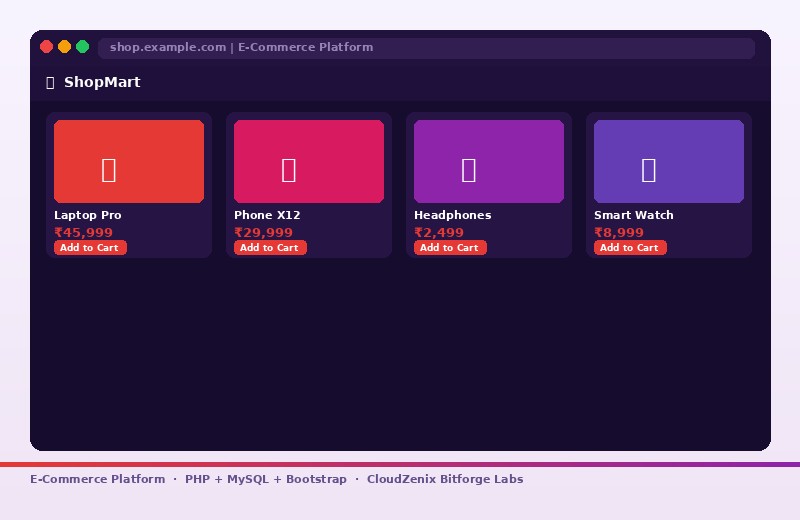Add Laptop Pro to cart
The height and width of the screenshot is (520, 800).
[x=90, y=247]
